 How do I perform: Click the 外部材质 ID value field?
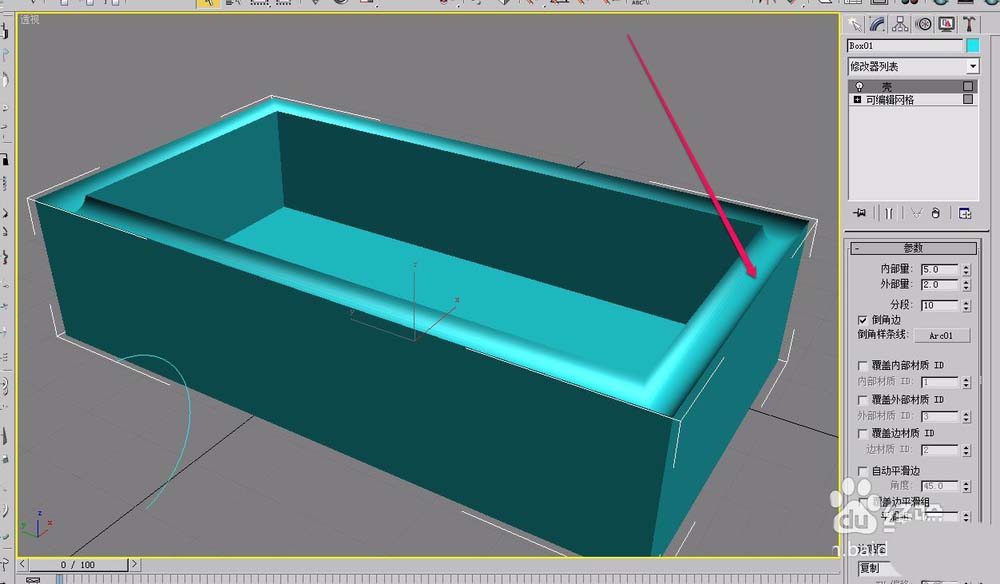(x=939, y=416)
